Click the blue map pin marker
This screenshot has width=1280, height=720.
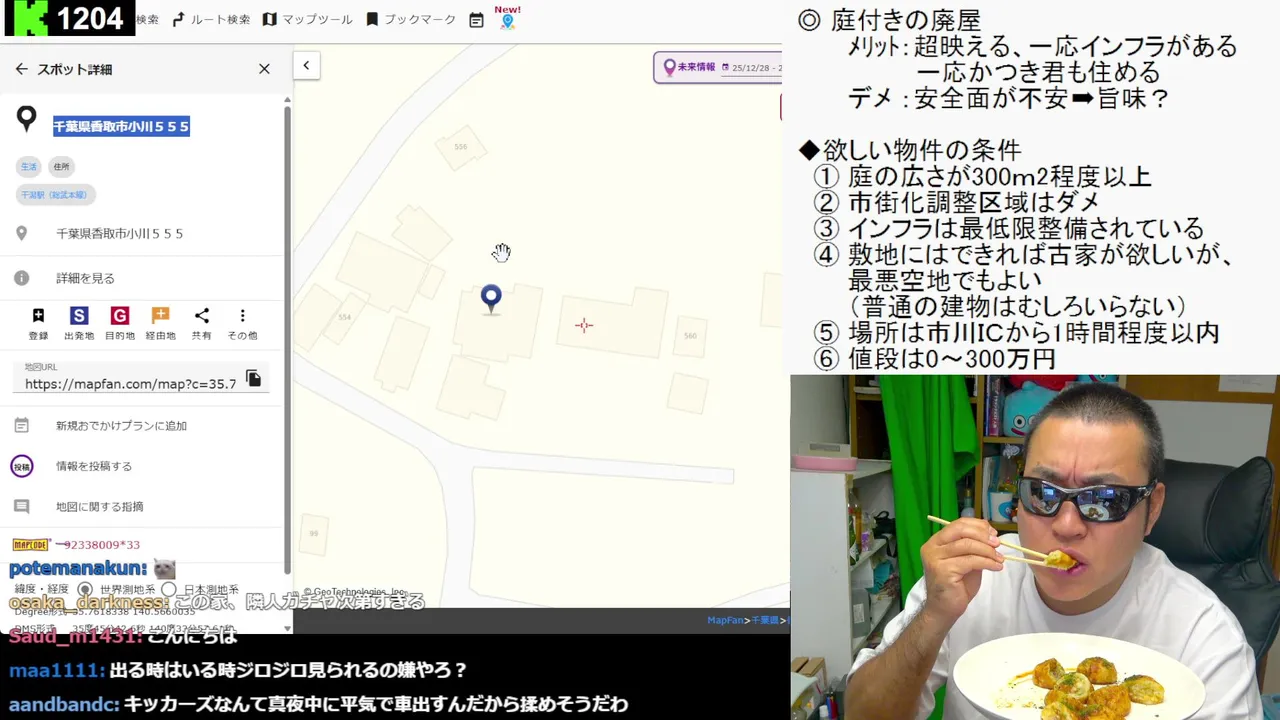point(491,299)
